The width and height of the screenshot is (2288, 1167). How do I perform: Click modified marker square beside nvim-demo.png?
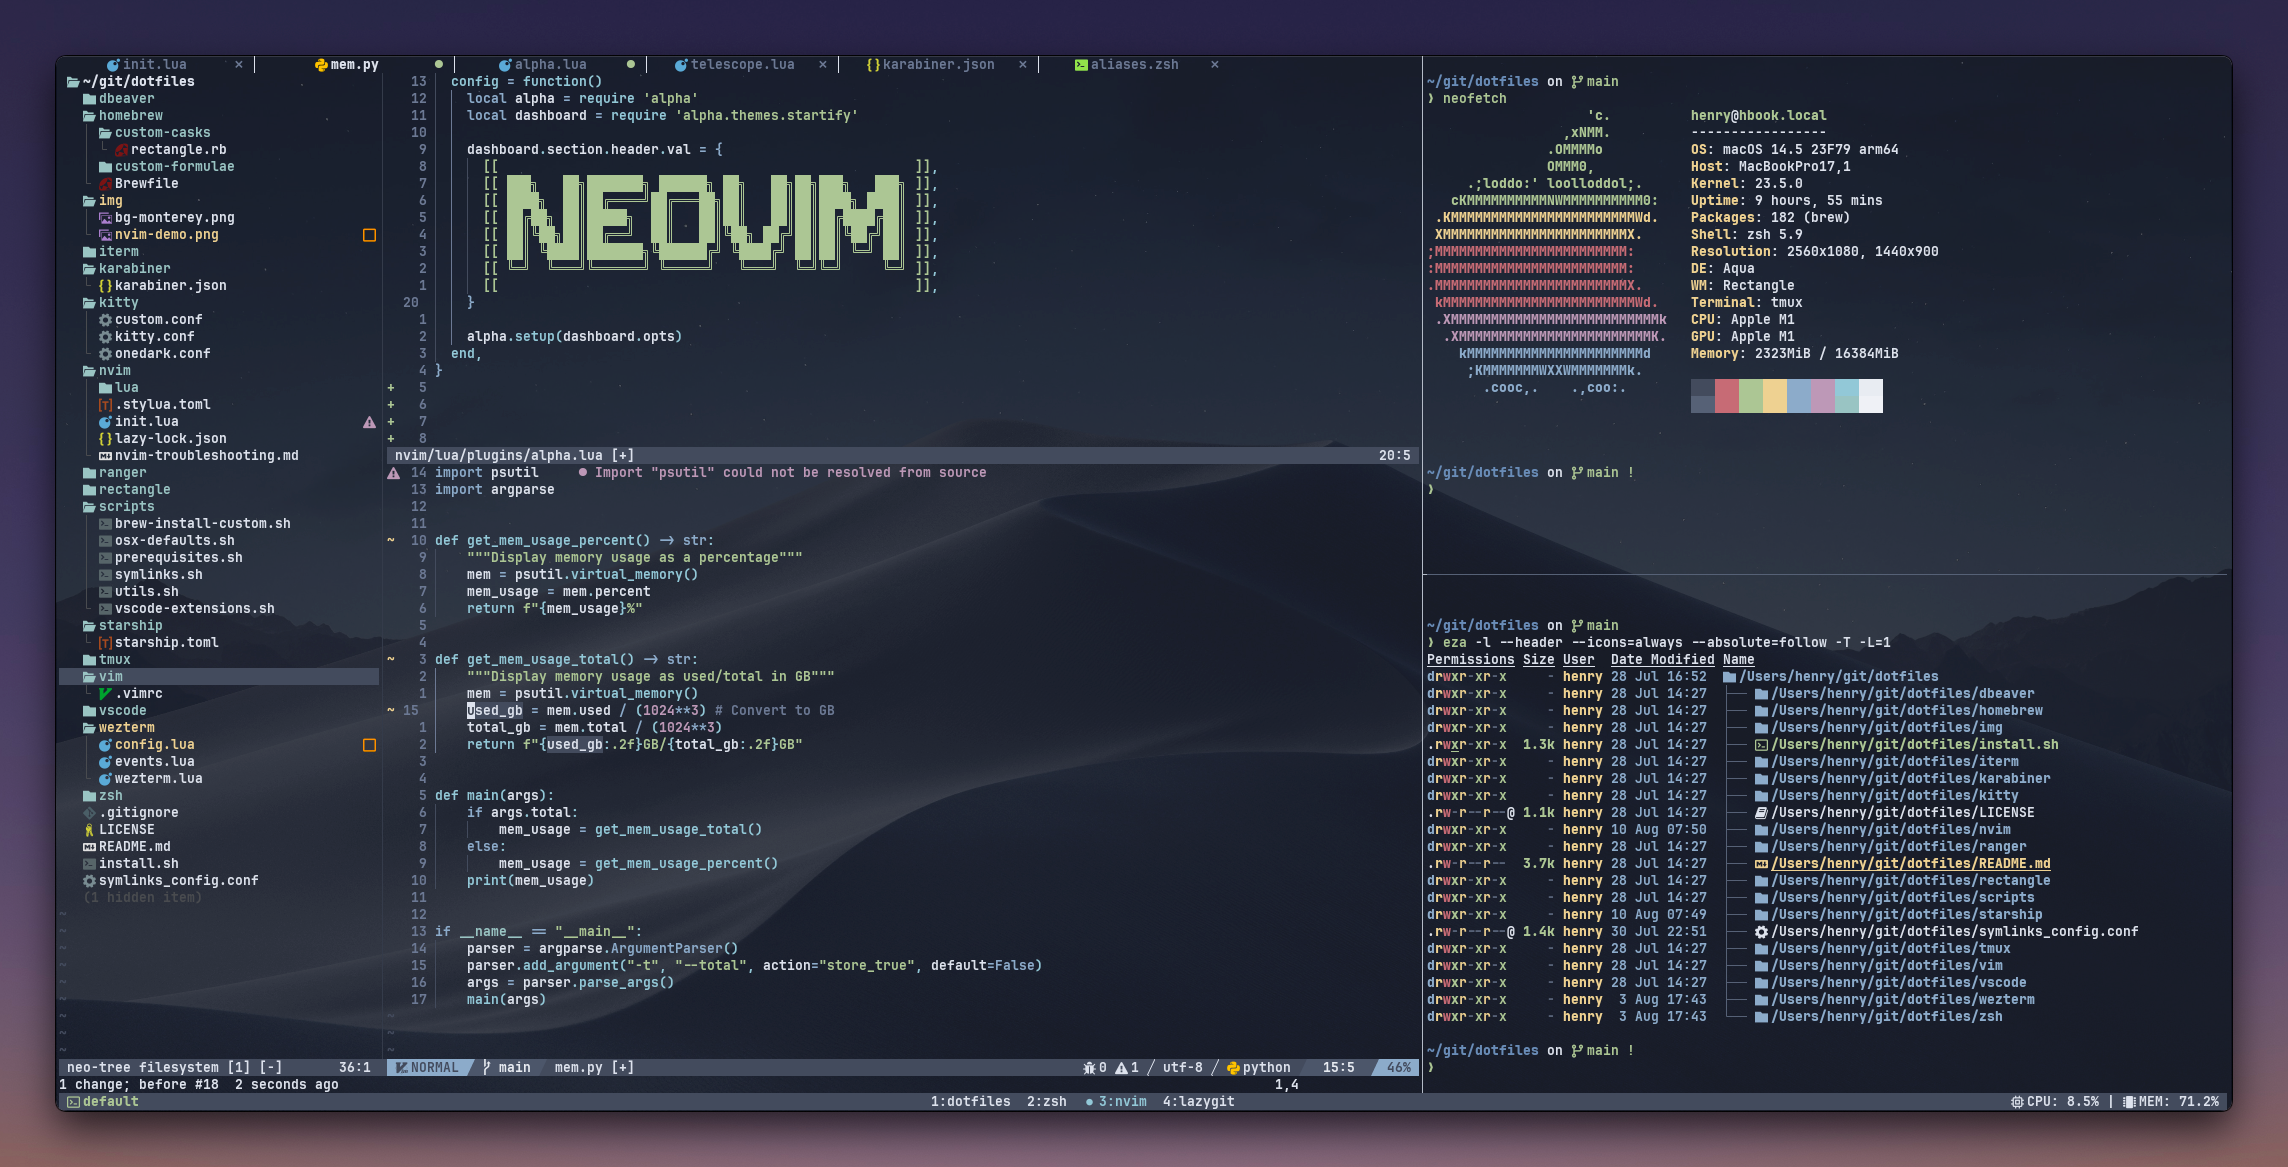(369, 235)
